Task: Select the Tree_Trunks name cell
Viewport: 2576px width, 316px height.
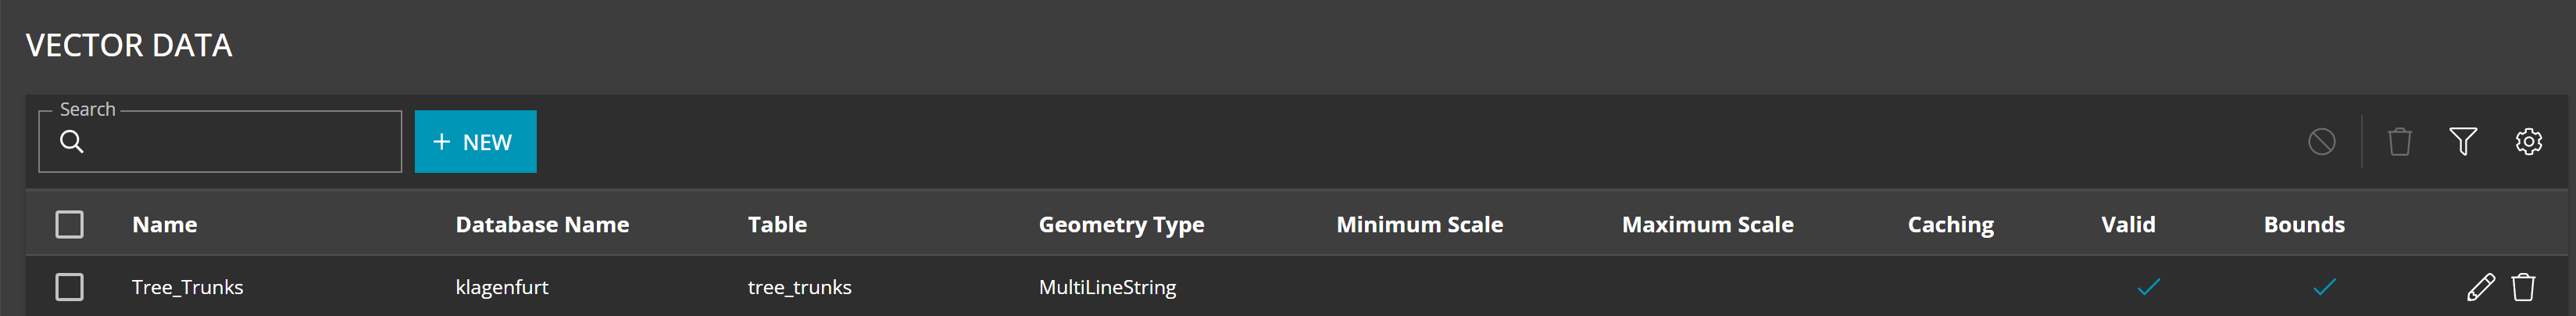Action: click(x=187, y=287)
